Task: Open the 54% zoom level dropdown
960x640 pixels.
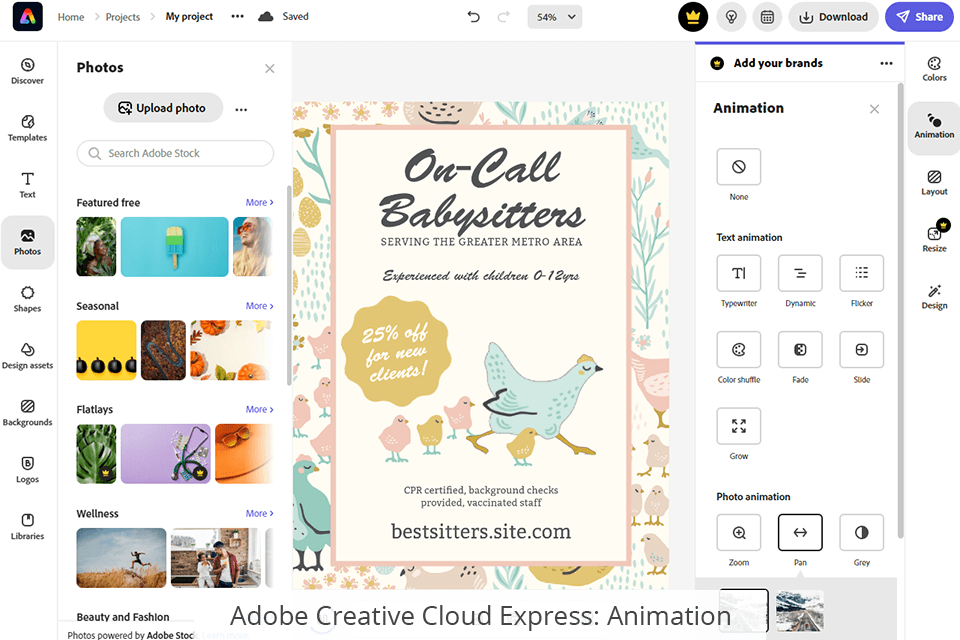Action: click(555, 17)
